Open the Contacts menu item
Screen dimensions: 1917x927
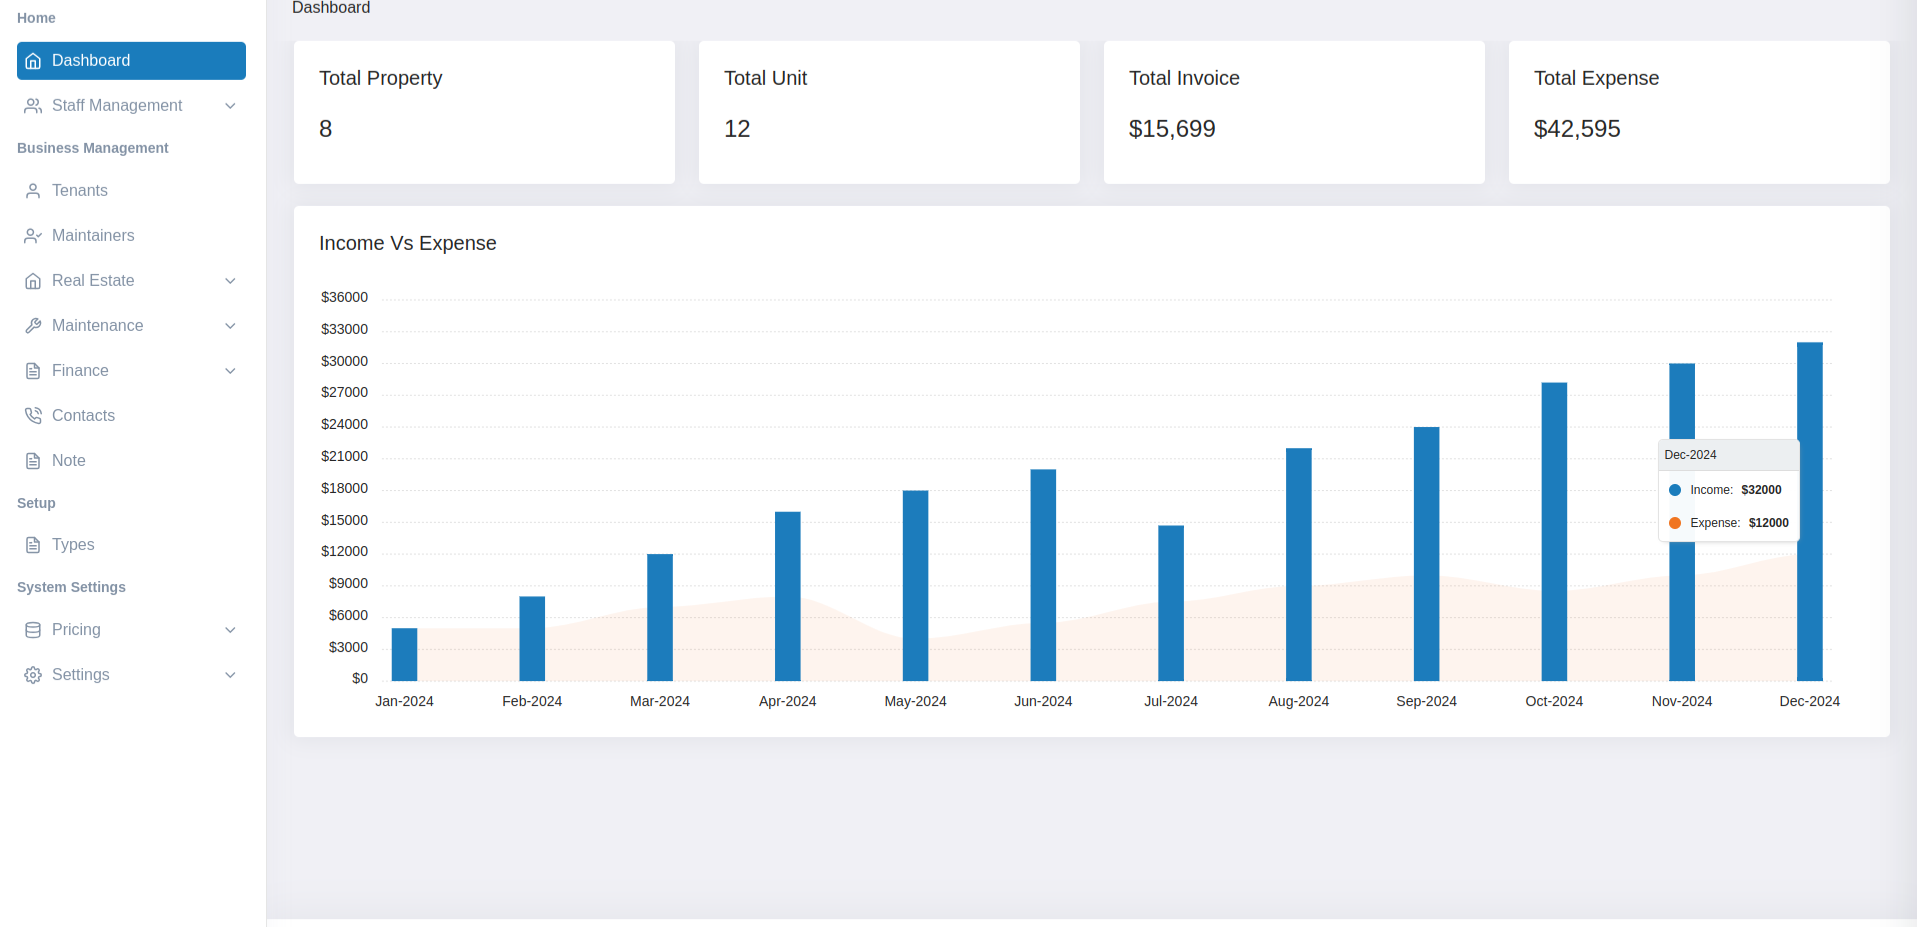coord(83,416)
